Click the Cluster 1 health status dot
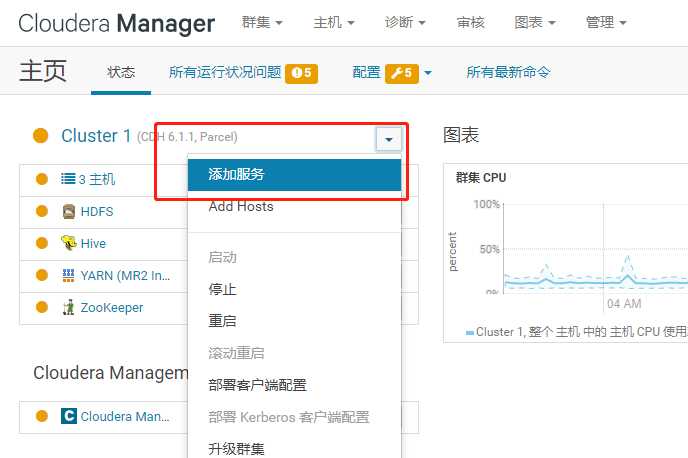688x458 pixels. (41, 136)
